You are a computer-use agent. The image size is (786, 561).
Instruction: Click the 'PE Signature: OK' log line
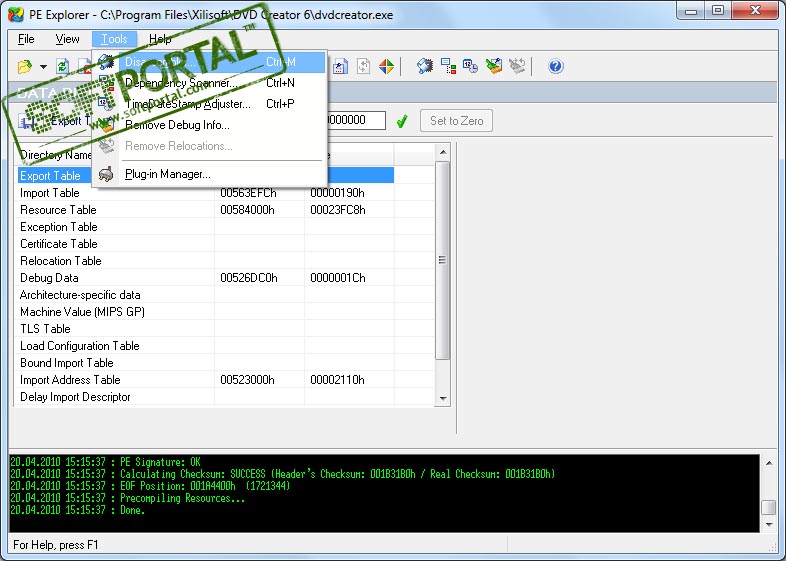(x=105, y=462)
